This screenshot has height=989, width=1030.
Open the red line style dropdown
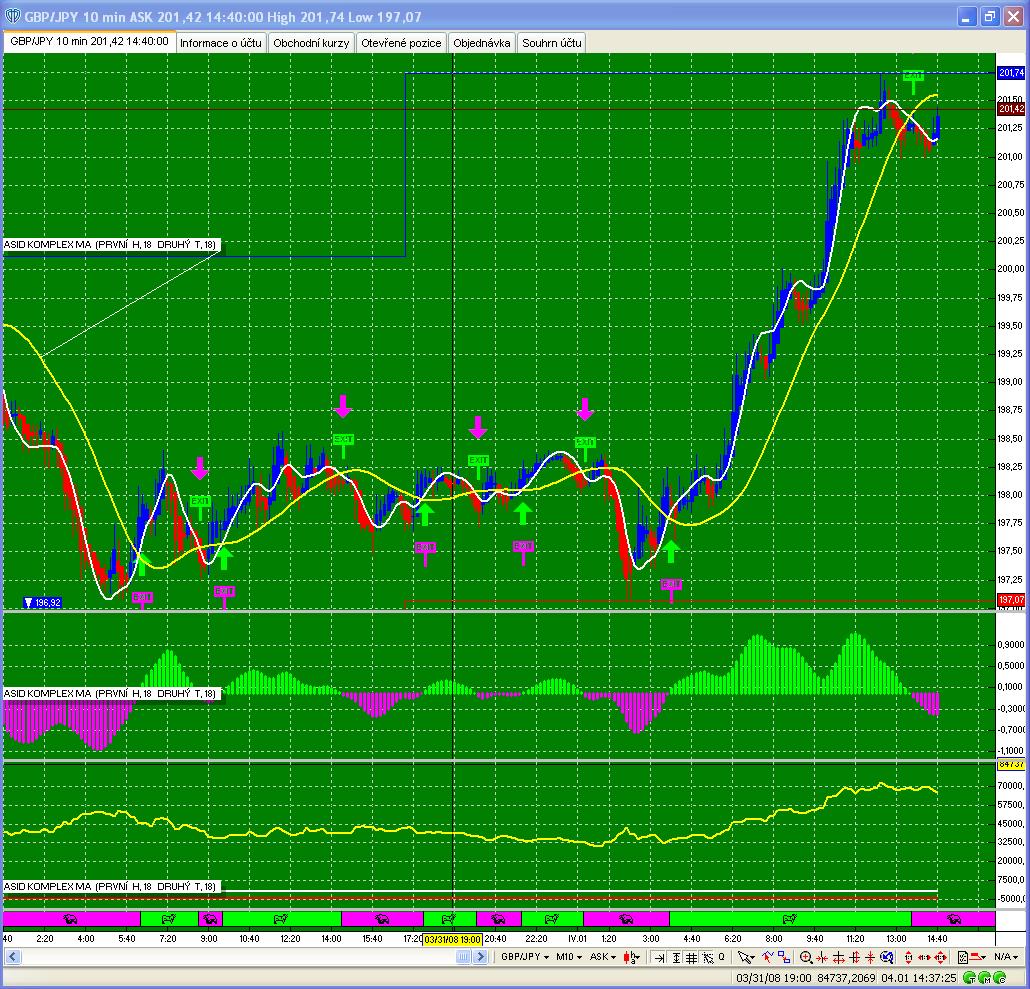(978, 957)
